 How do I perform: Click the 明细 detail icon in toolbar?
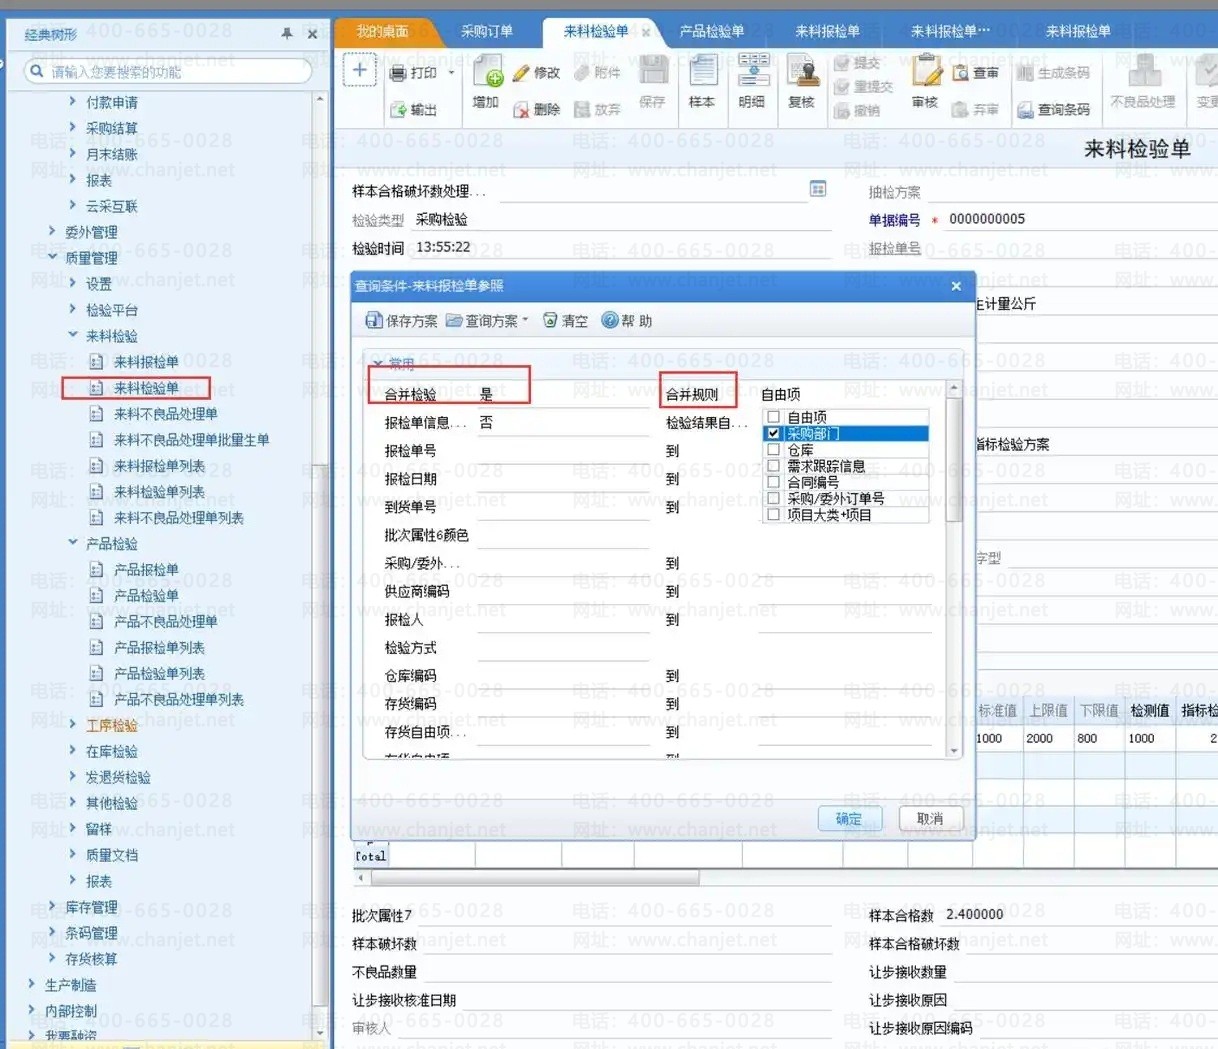click(x=752, y=74)
